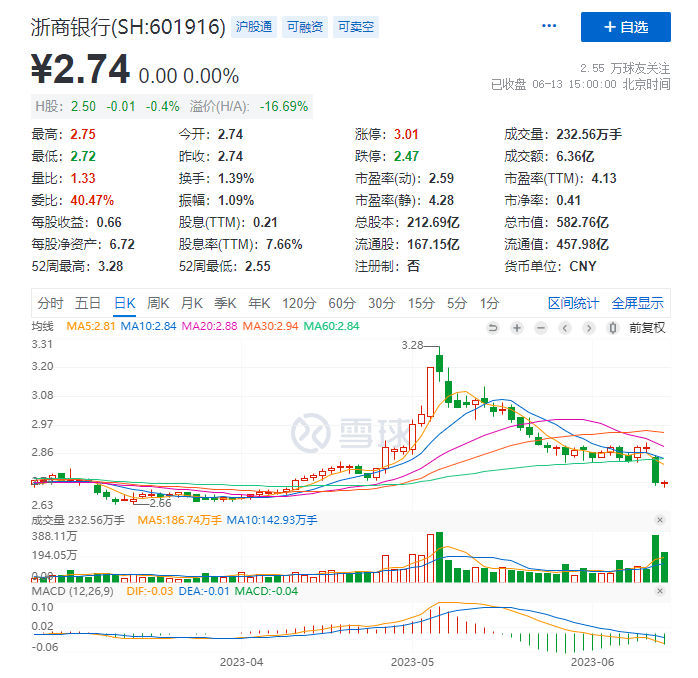Click the chart reset undo icon

[x=493, y=328]
